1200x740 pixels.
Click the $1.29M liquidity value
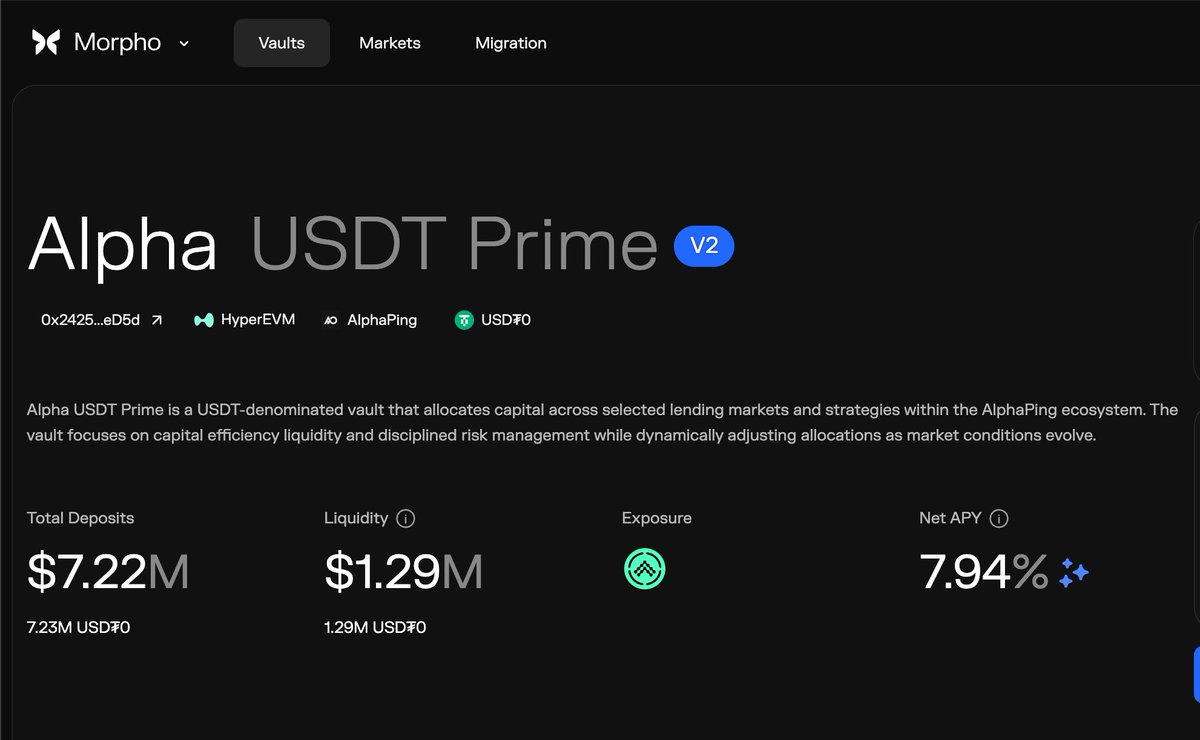[404, 572]
